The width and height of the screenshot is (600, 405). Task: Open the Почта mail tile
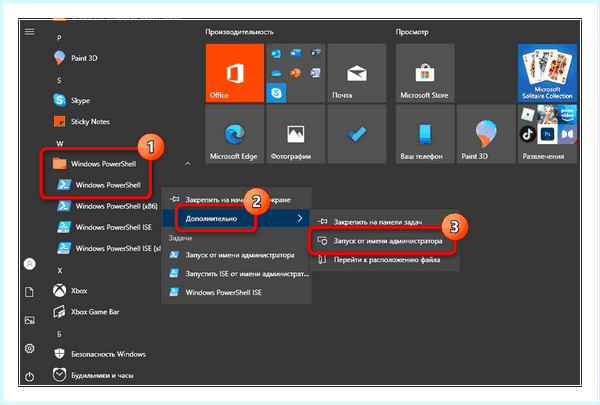(x=357, y=73)
